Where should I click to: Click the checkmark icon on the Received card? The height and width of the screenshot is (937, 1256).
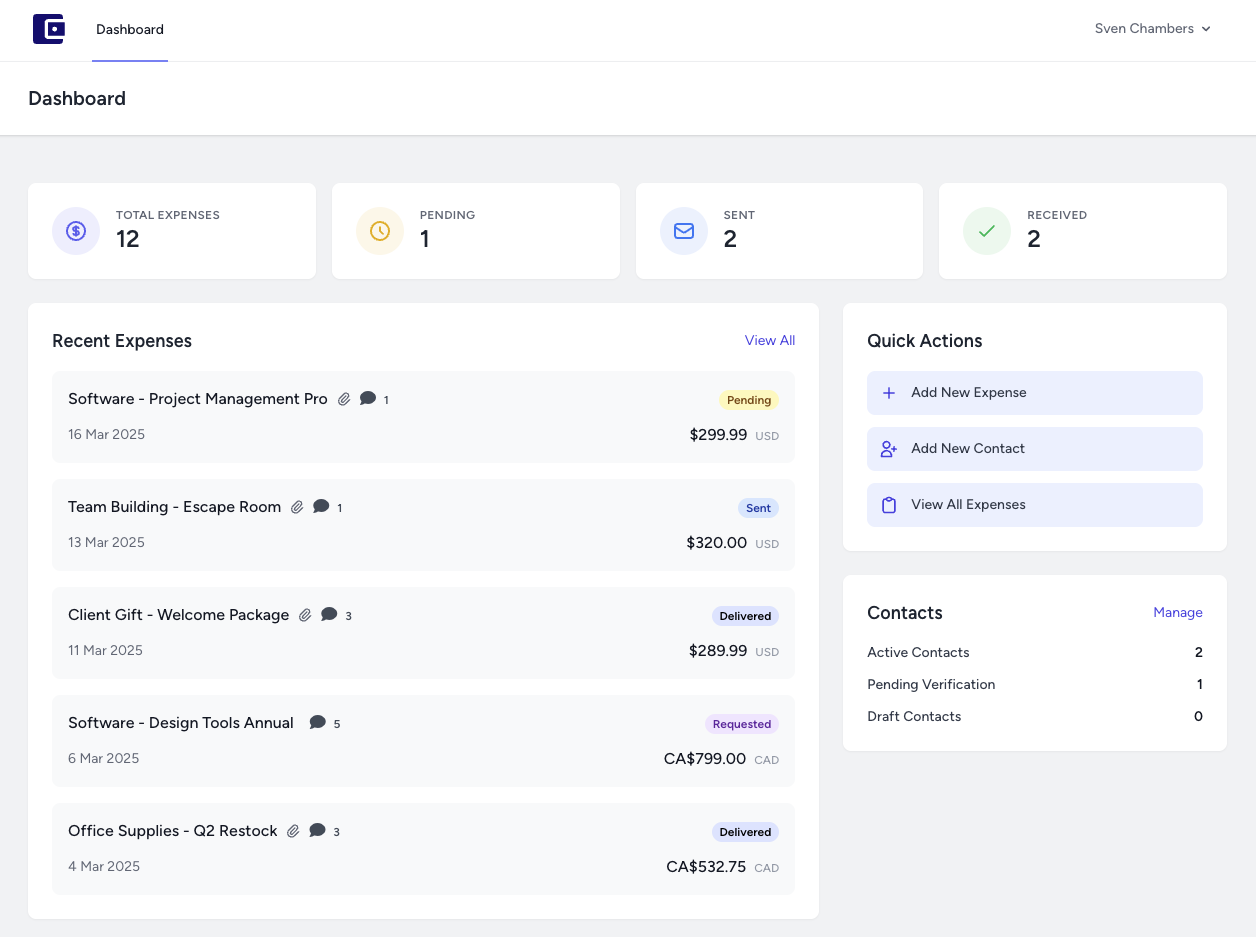(x=987, y=231)
